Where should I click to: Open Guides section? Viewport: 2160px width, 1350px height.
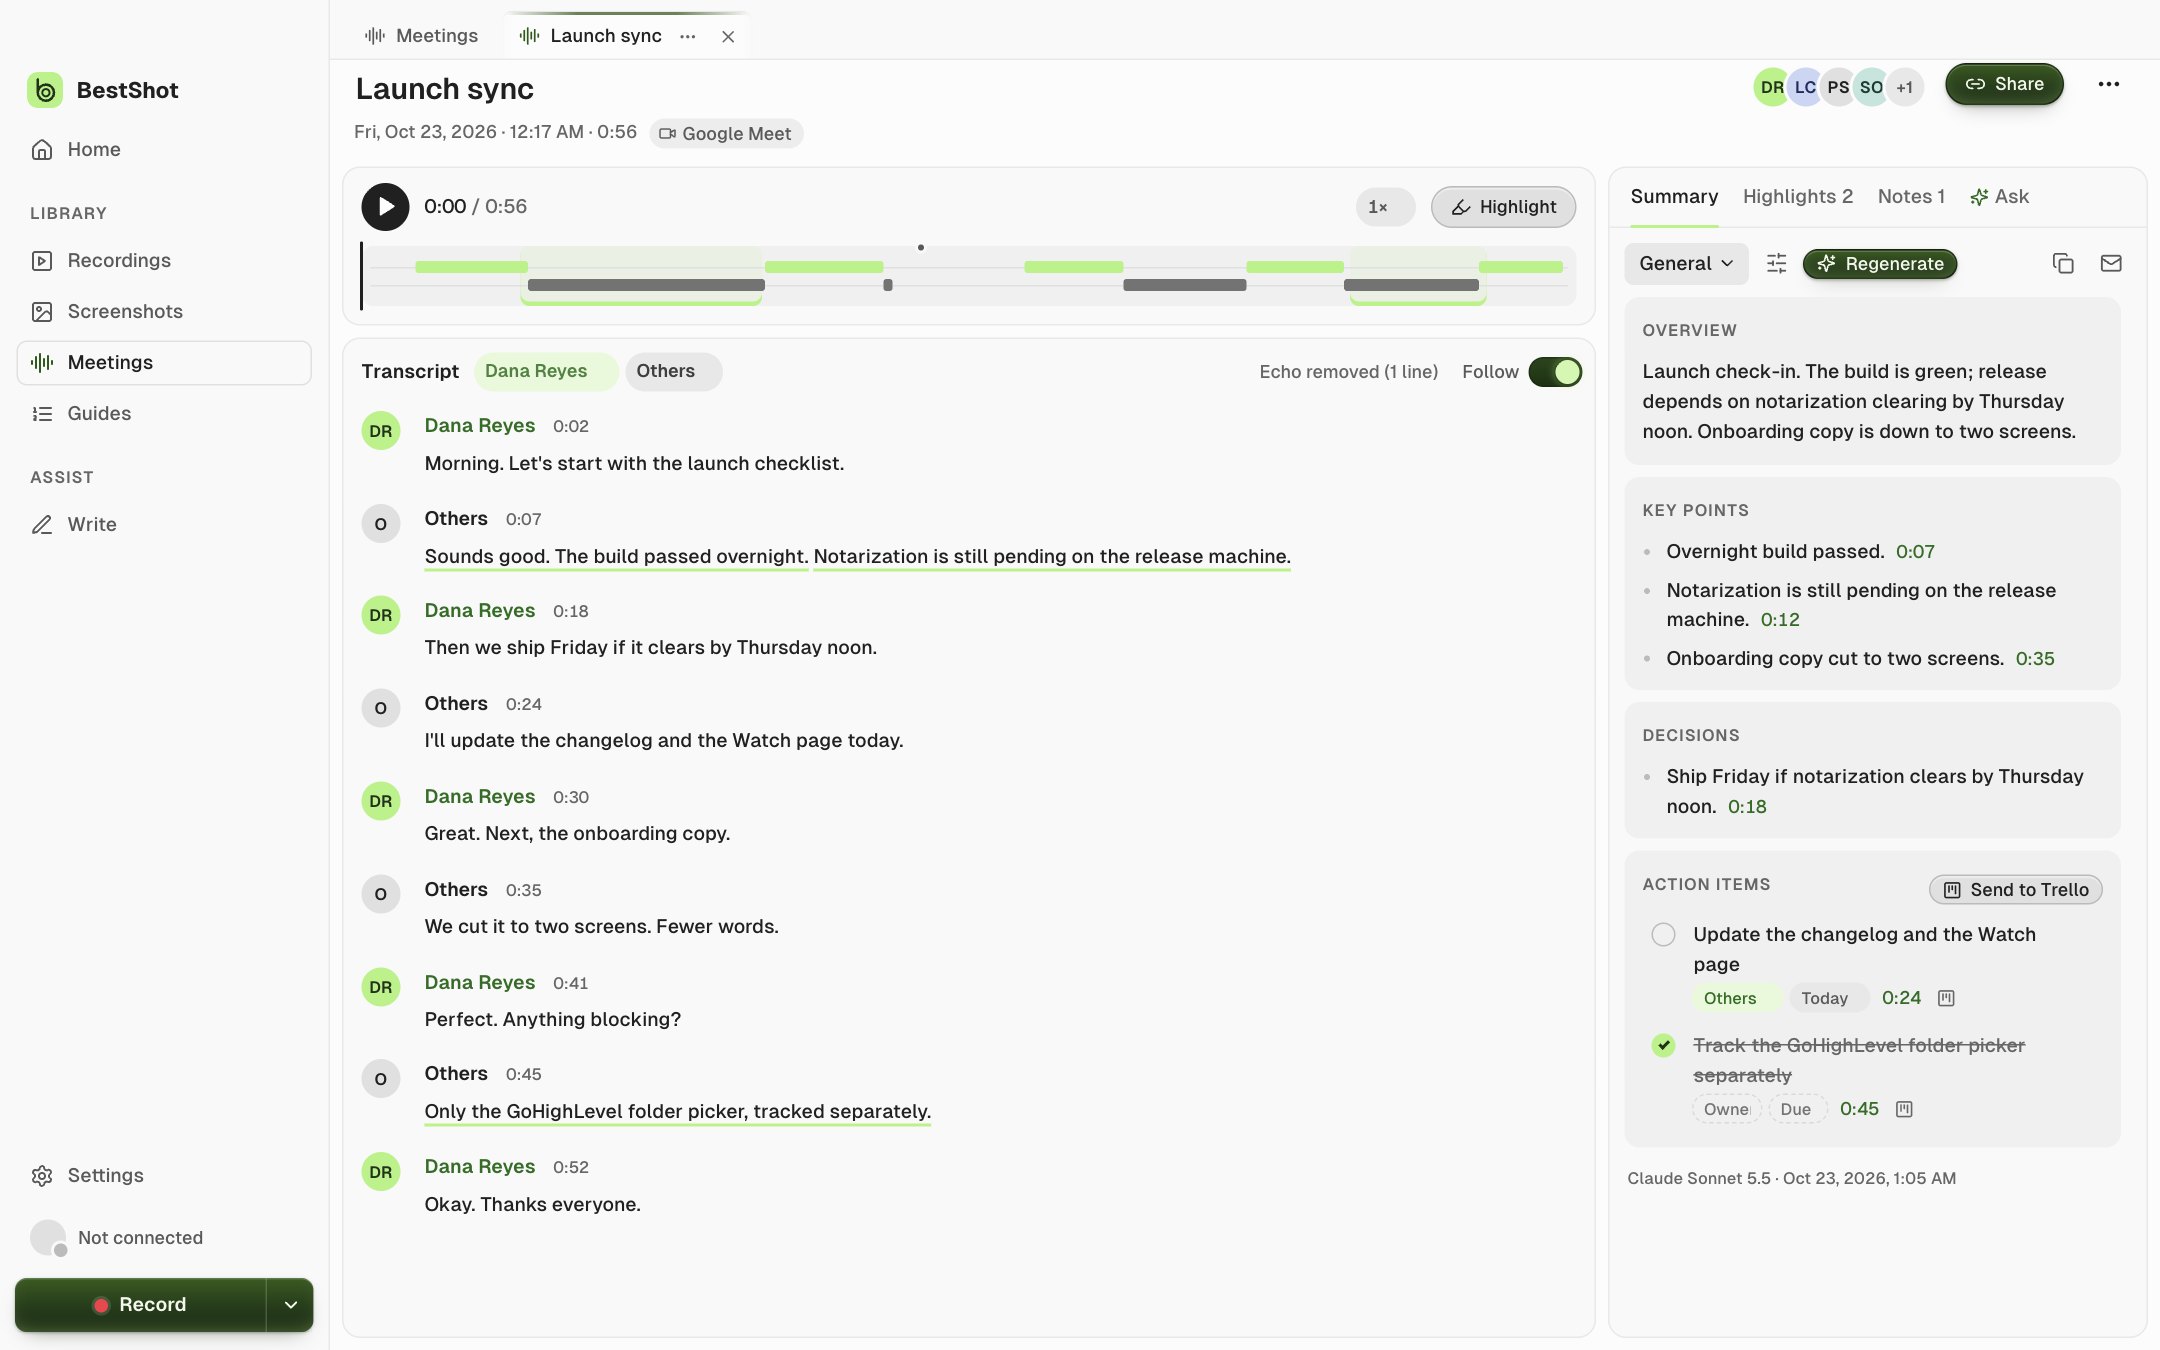(164, 413)
